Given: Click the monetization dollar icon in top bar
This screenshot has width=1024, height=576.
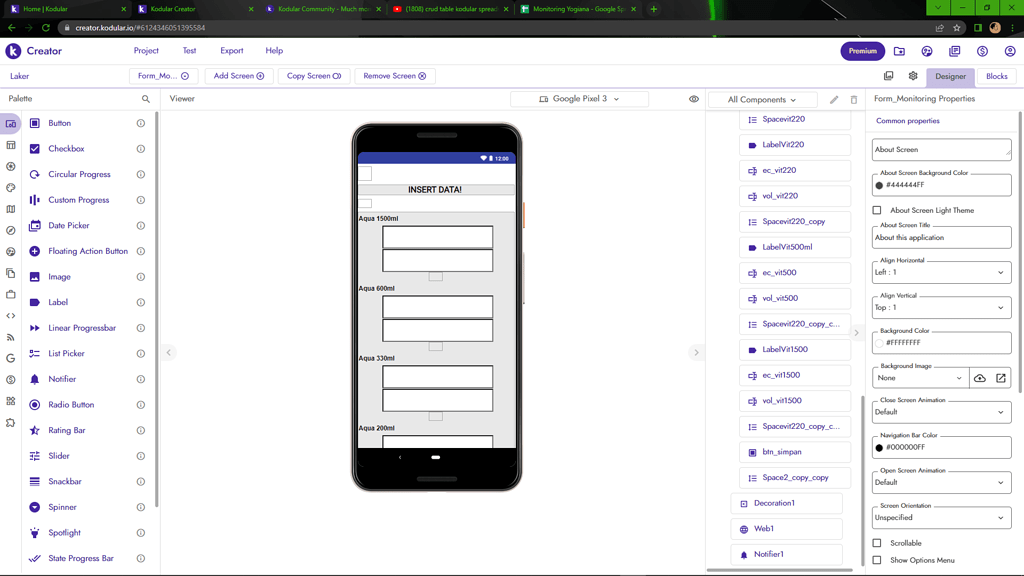Looking at the screenshot, I should point(981,51).
